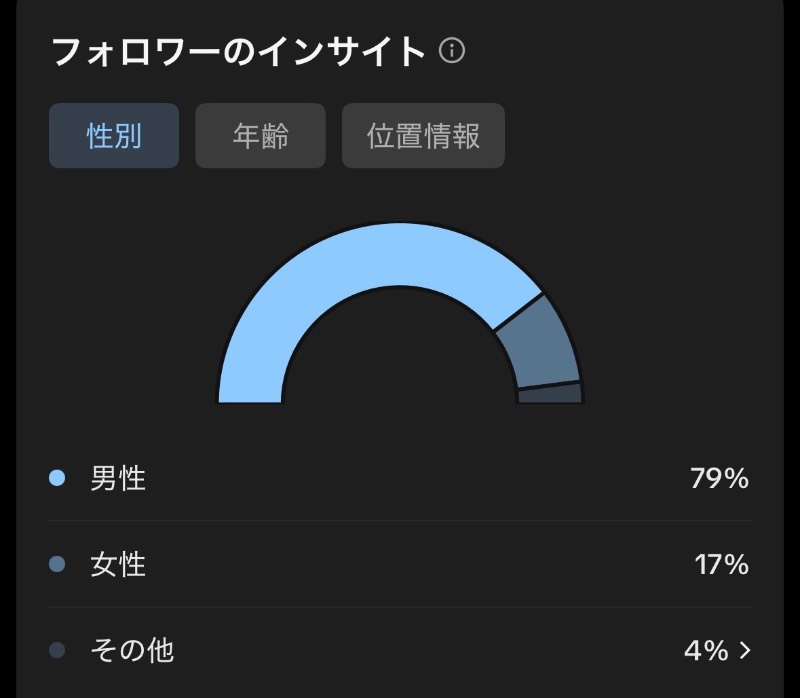Click the 17% value for 女性
The image size is (800, 698).
pyautogui.click(x=721, y=565)
